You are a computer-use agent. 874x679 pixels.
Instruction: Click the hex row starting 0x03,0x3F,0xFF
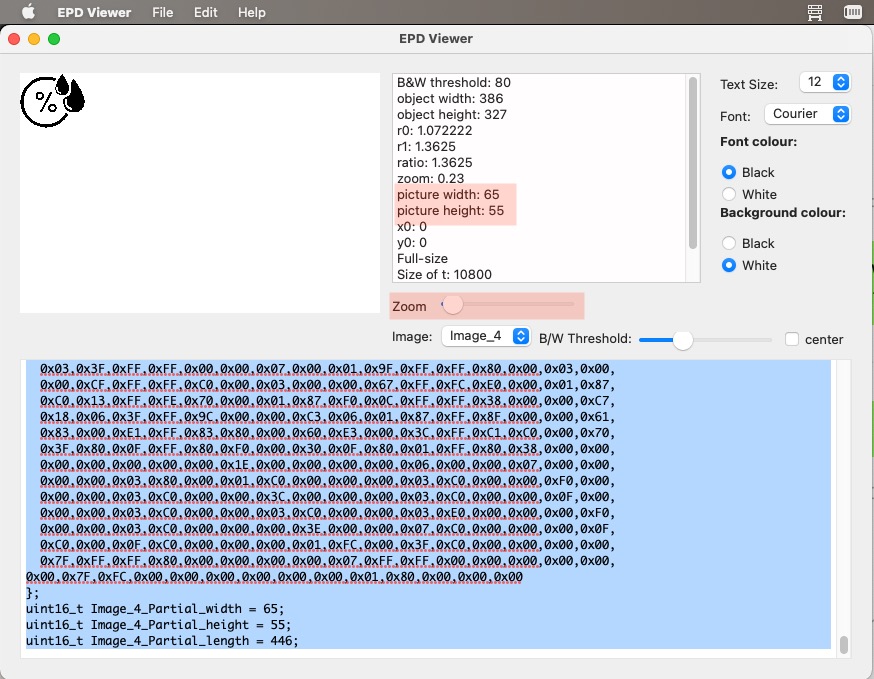coord(327,368)
